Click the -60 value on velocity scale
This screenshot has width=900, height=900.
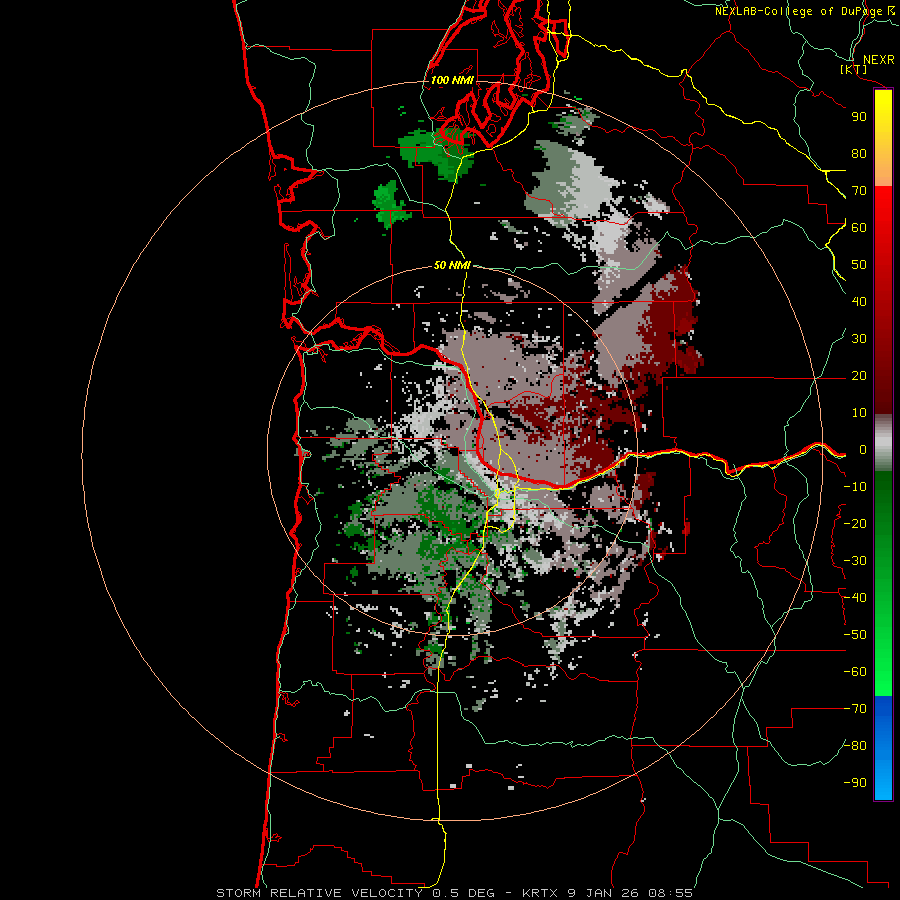855,672
